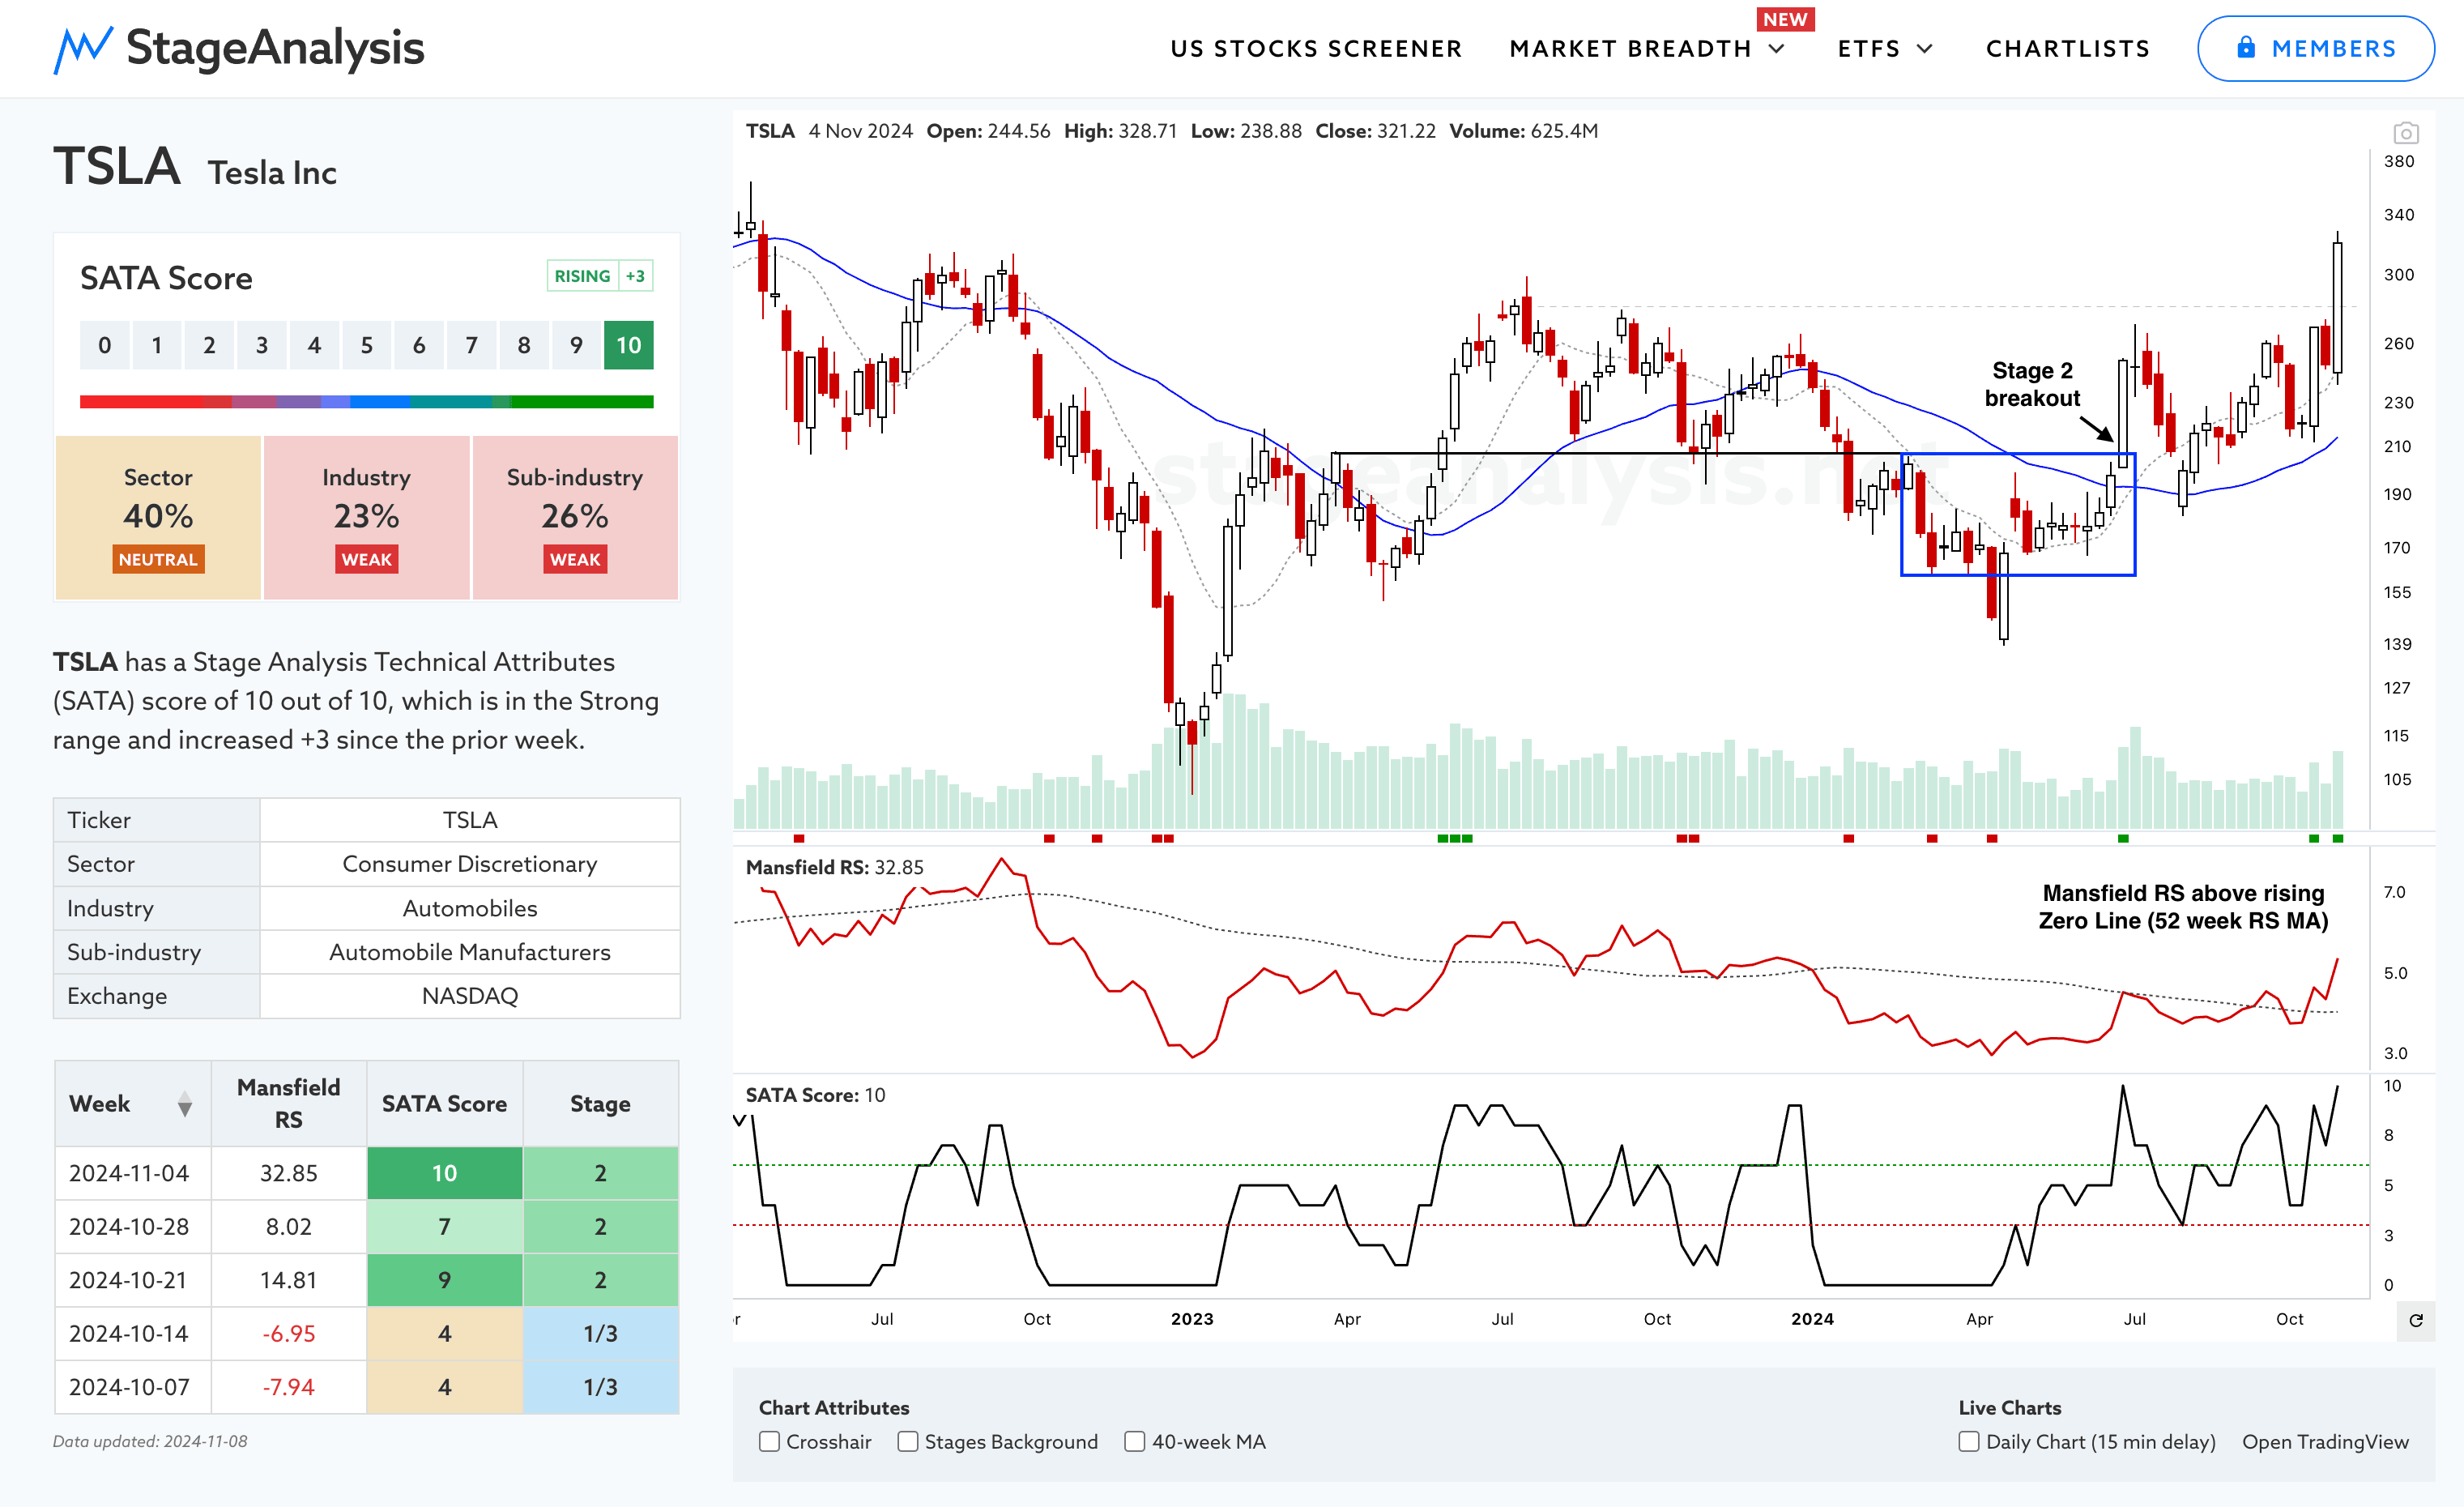Select the 2024-11-04 week cell
Viewport: 2464px width, 1507px height.
tap(133, 1173)
